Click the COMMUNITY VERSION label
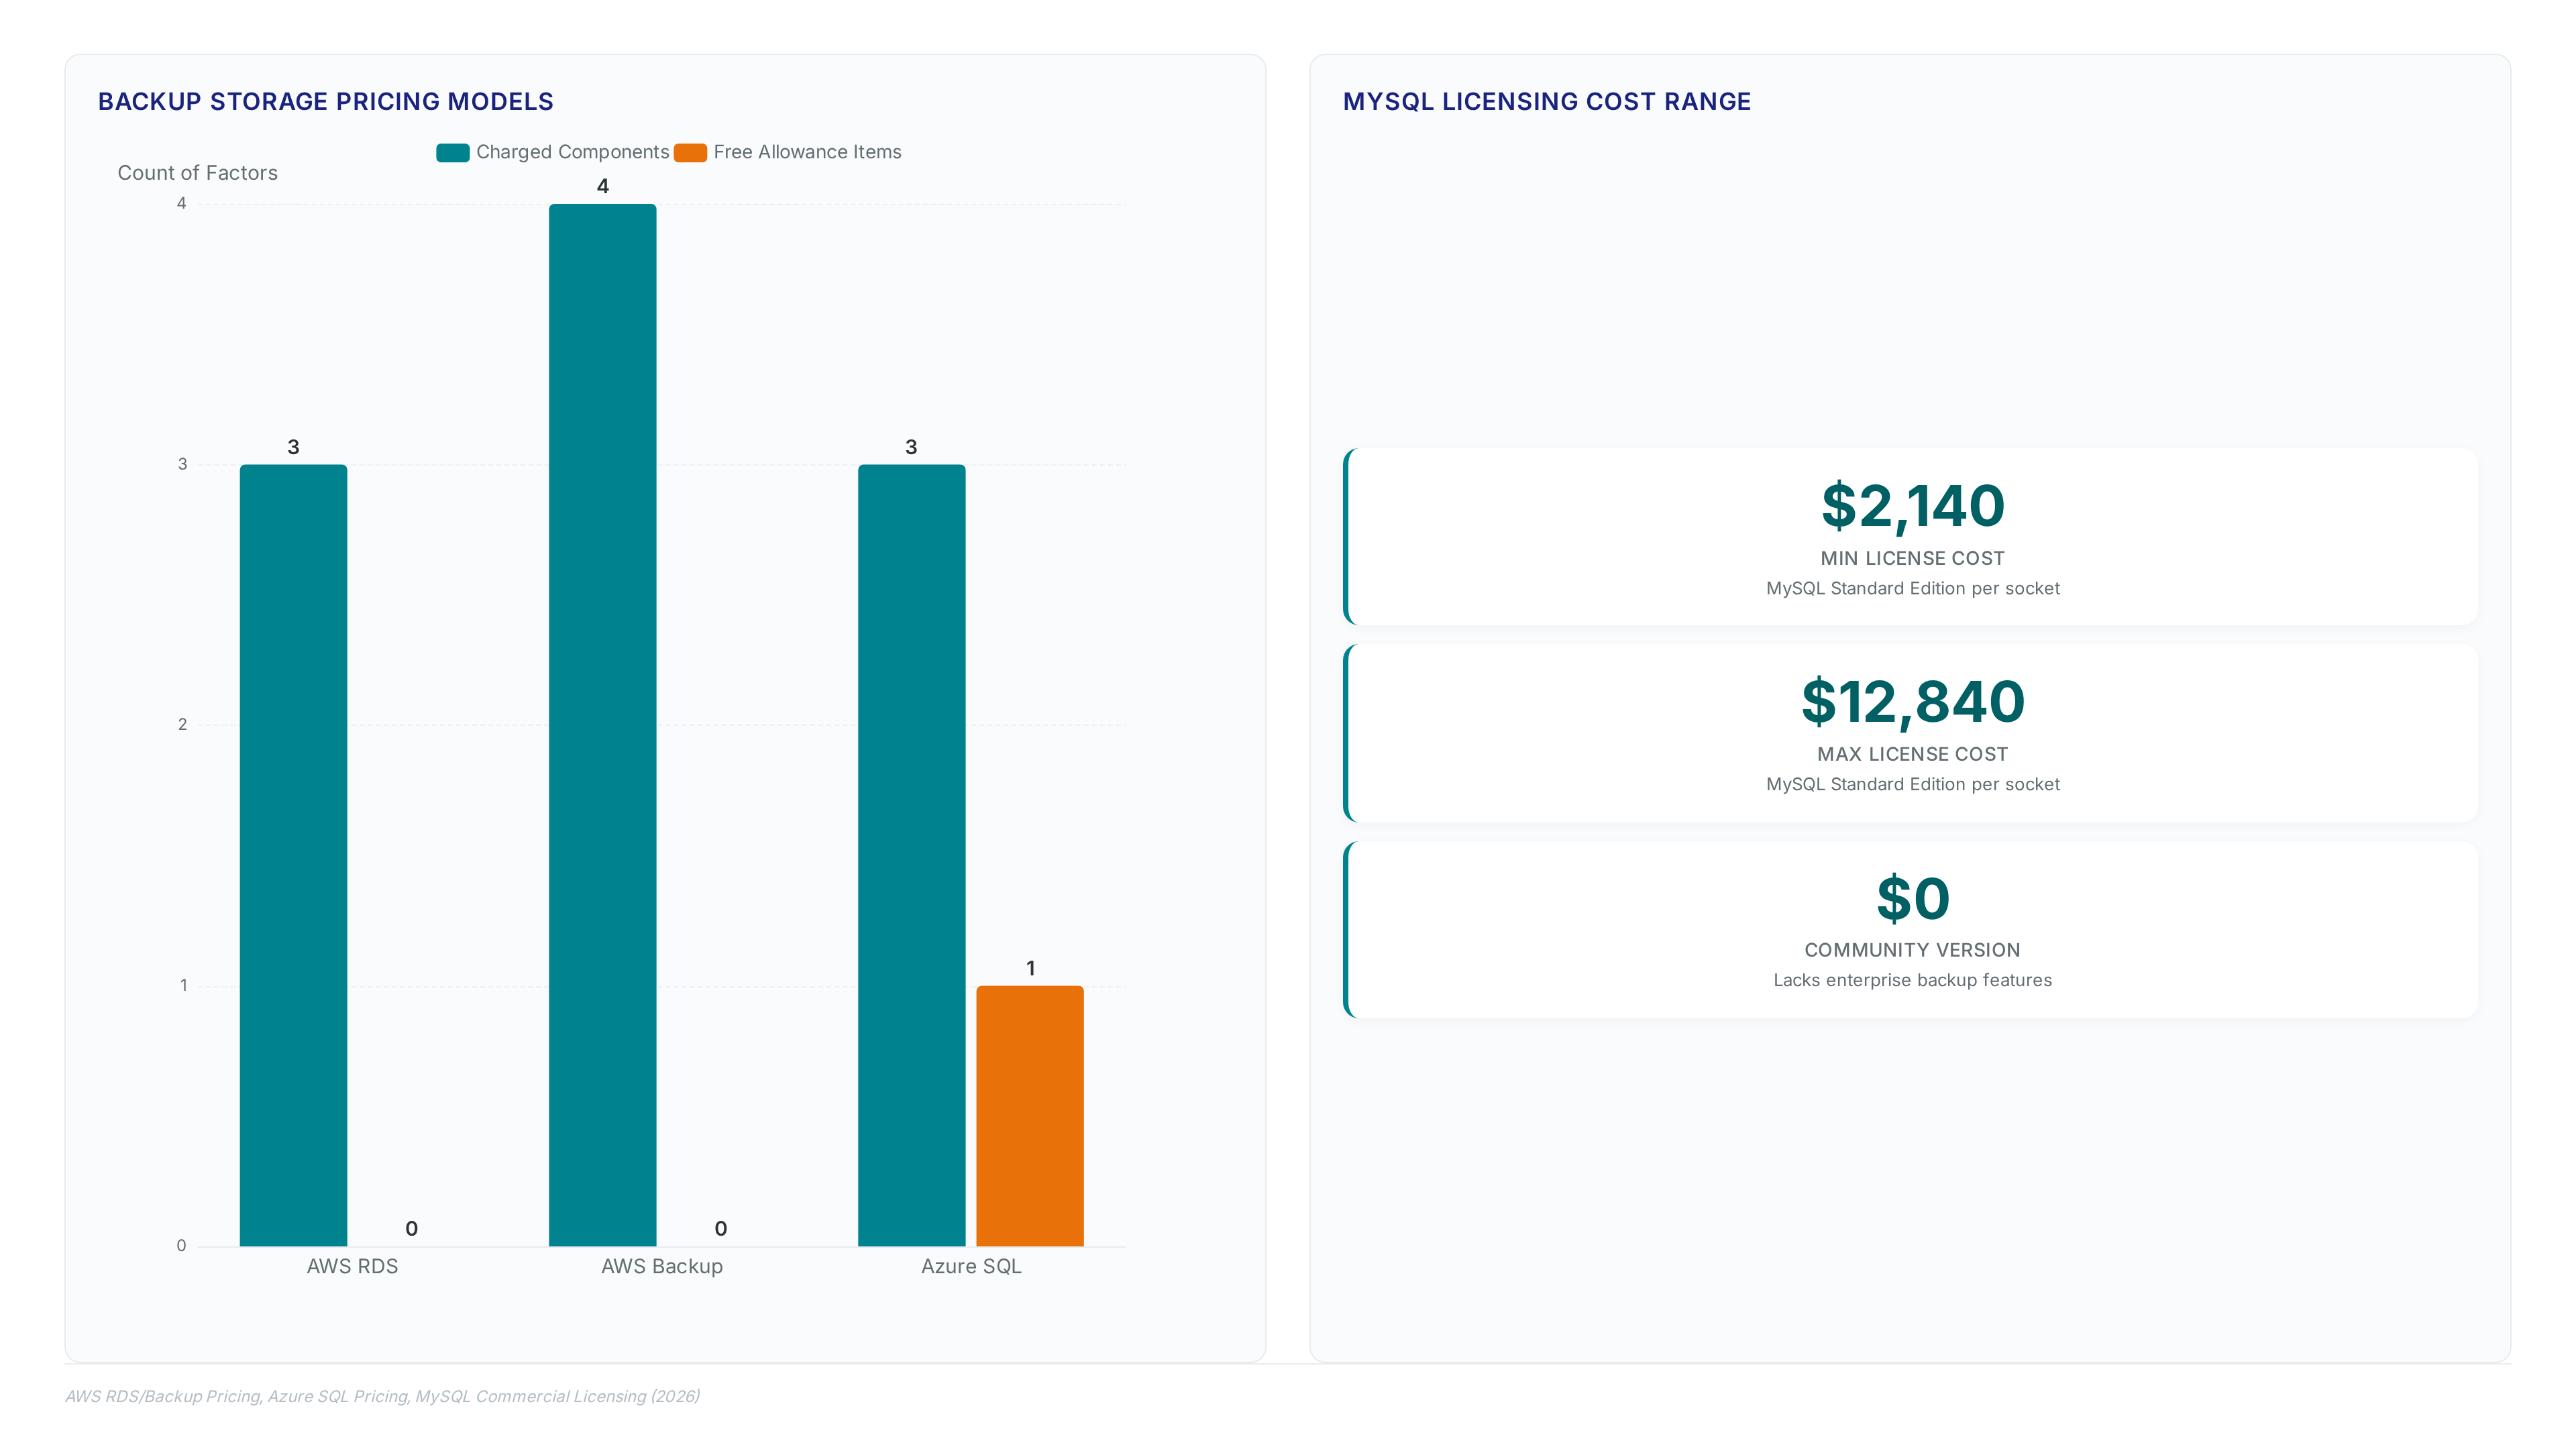Image resolution: width=2576 pixels, height=1449 pixels. [x=1913, y=950]
